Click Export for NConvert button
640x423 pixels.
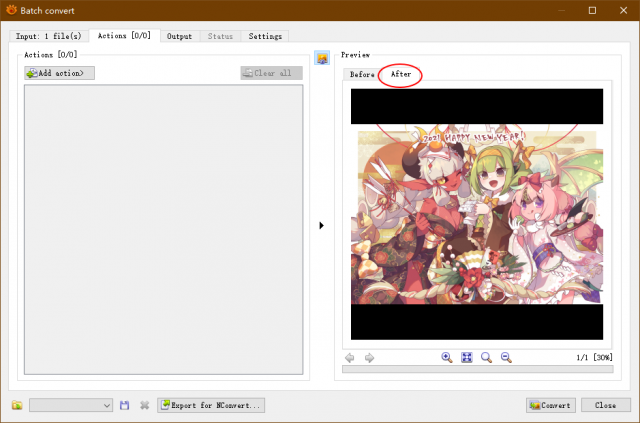click(x=211, y=405)
